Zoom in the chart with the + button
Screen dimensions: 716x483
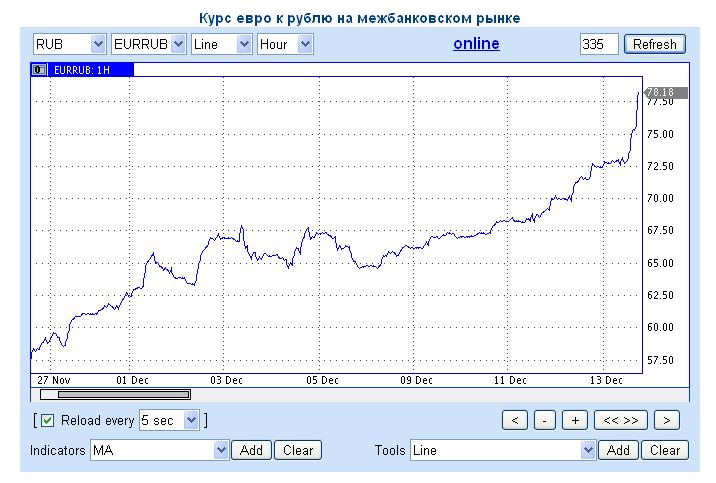click(575, 420)
